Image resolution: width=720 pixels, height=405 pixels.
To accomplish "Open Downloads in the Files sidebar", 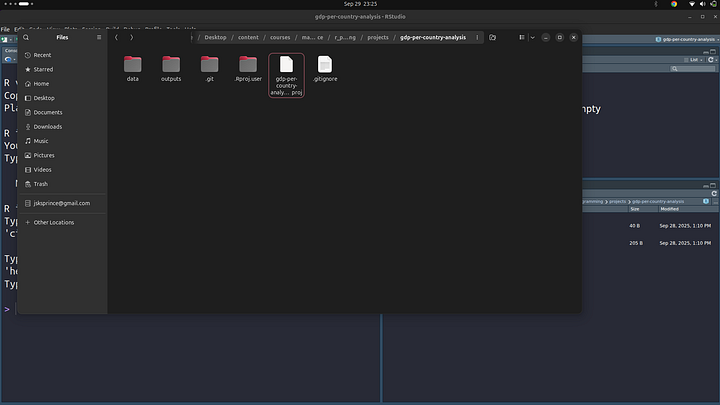I will coord(62,127).
